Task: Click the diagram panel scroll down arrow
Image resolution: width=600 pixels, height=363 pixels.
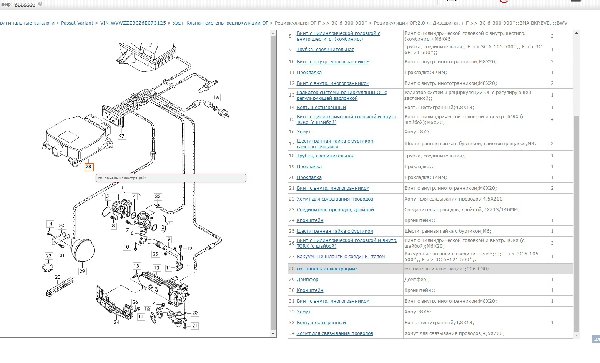Action: 273,334
